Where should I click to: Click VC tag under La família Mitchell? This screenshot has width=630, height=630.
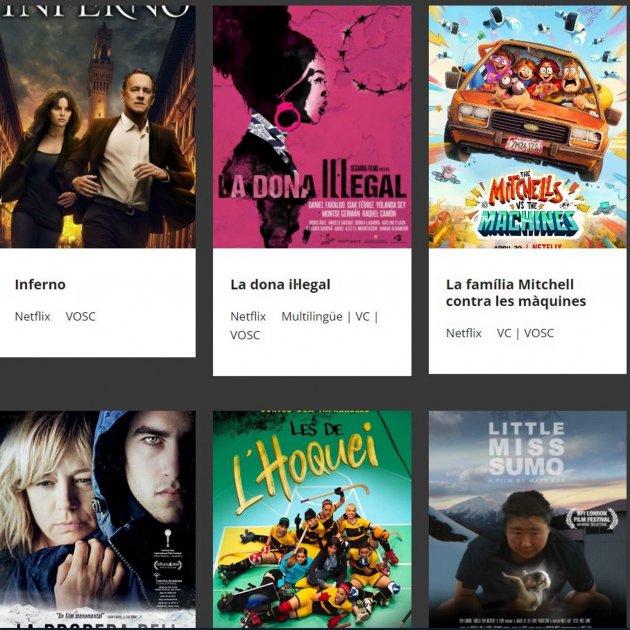click(x=504, y=333)
